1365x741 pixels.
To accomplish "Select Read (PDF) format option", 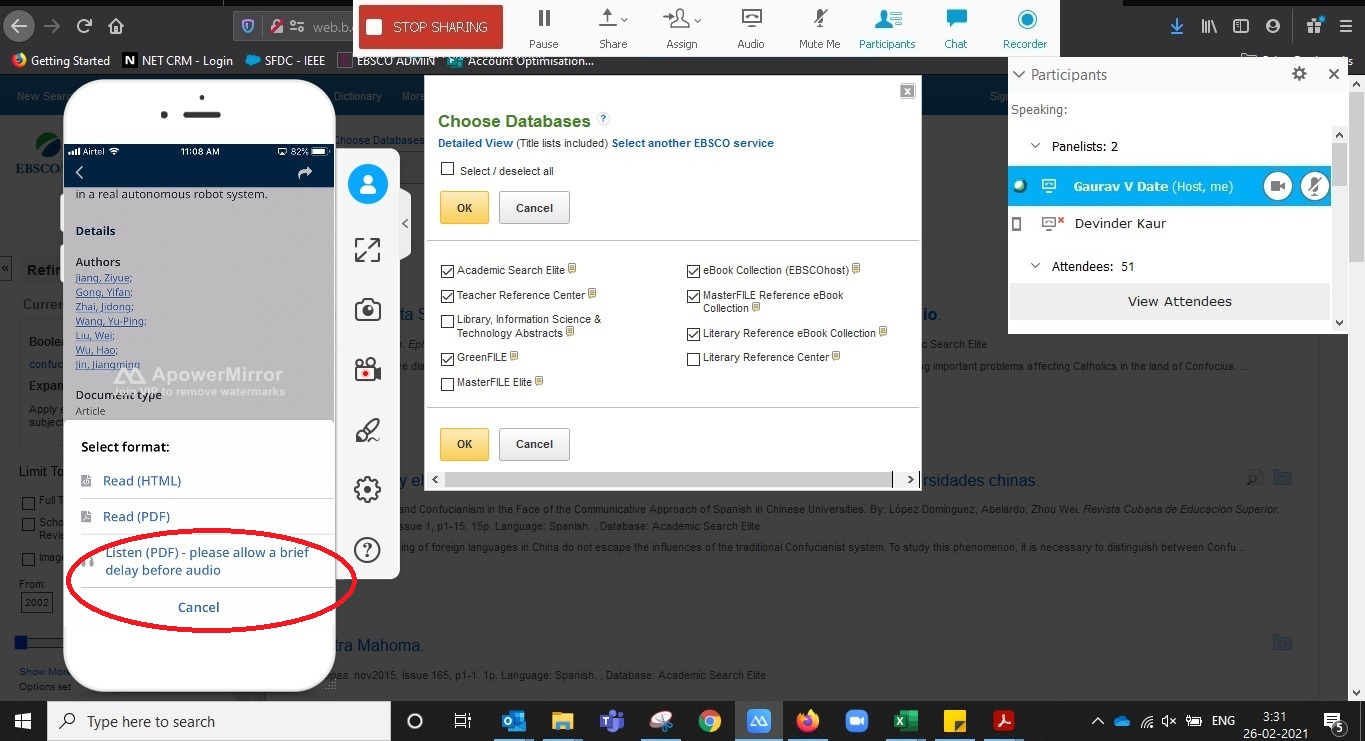I will coord(136,517).
